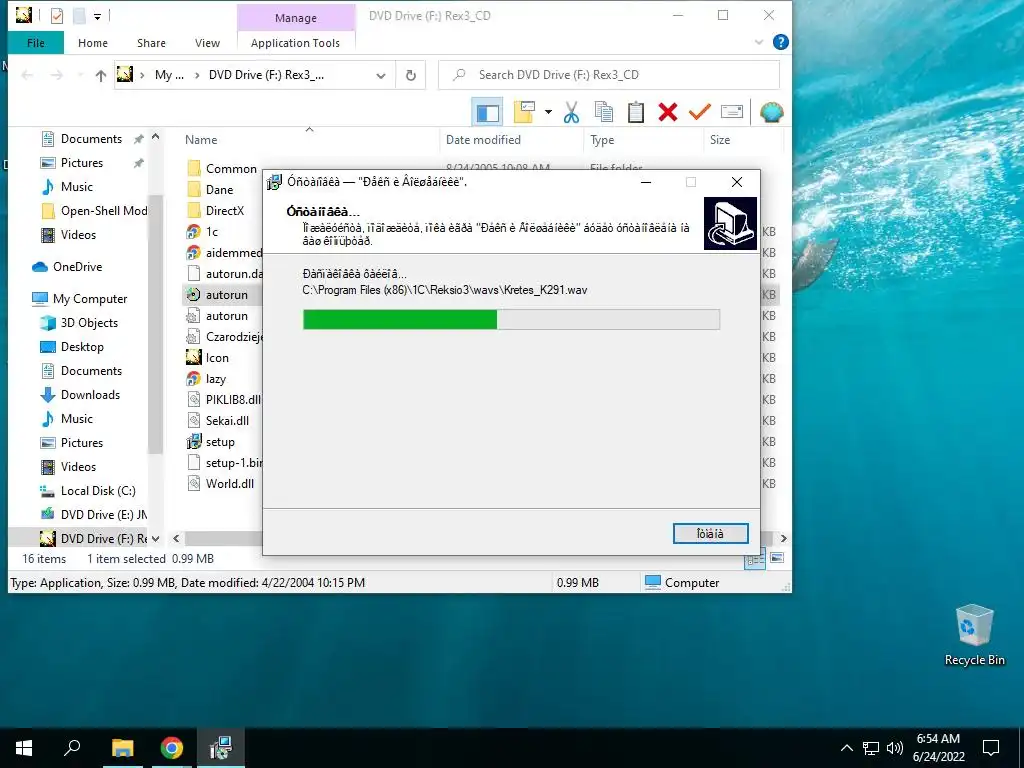Open the Application Tools tab
The width and height of the screenshot is (1024, 768).
pyautogui.click(x=295, y=43)
